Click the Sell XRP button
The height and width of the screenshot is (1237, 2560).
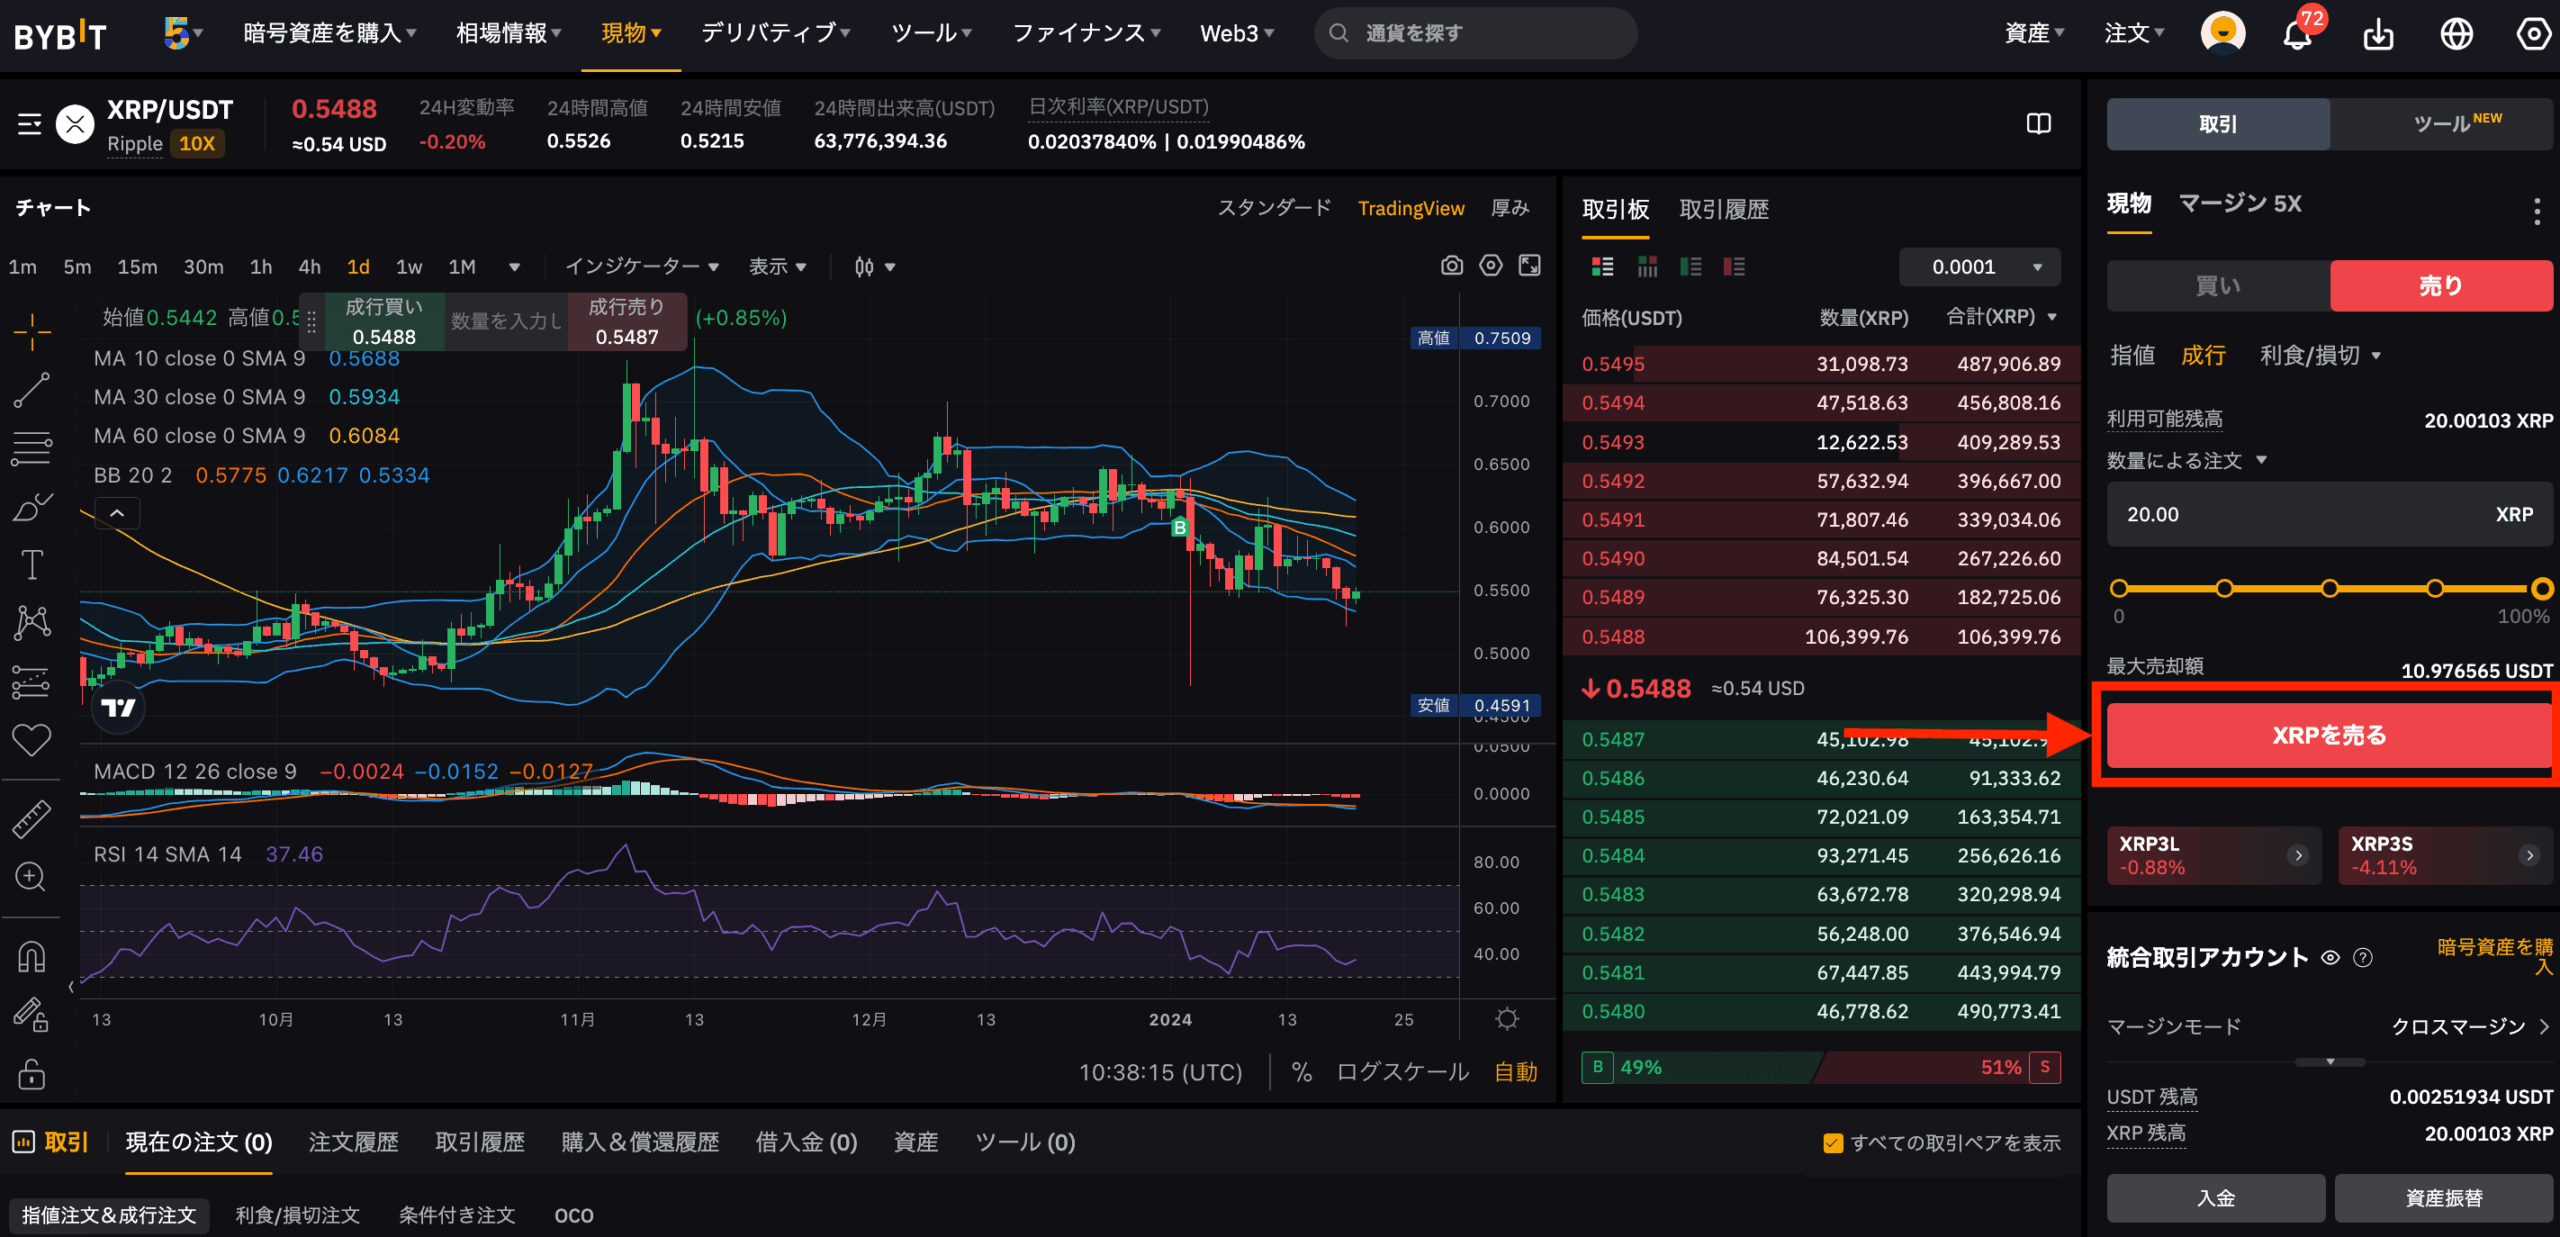coord(2329,736)
